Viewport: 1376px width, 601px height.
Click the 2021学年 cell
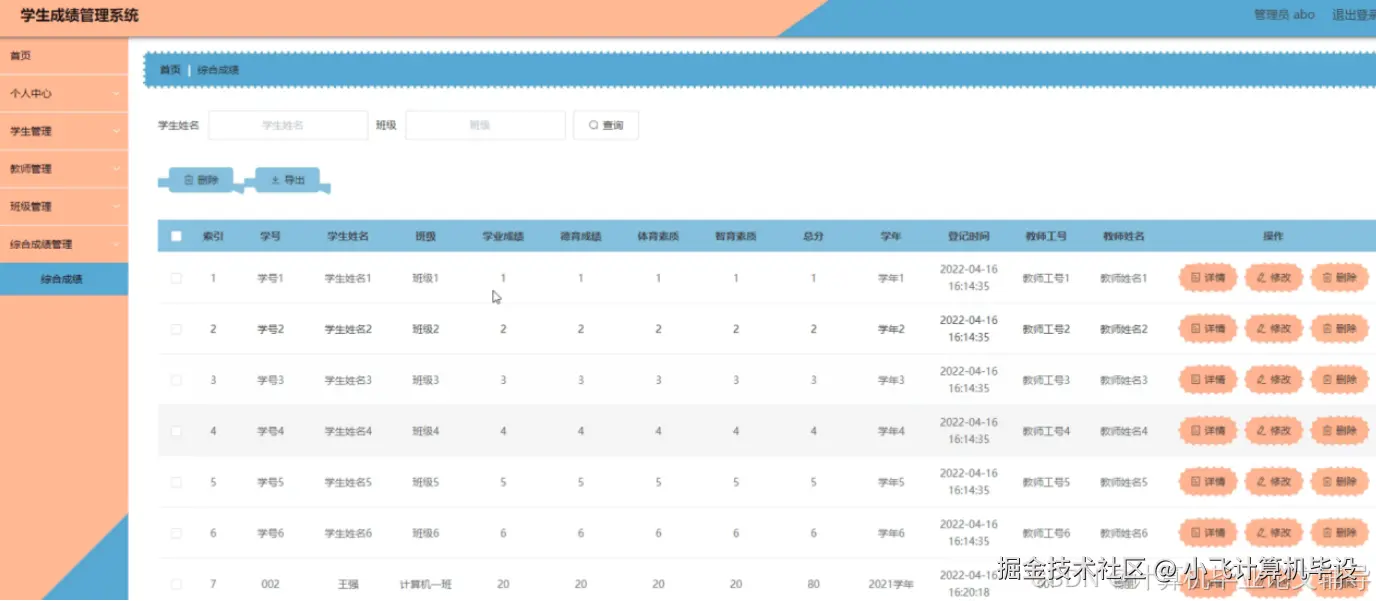point(891,584)
